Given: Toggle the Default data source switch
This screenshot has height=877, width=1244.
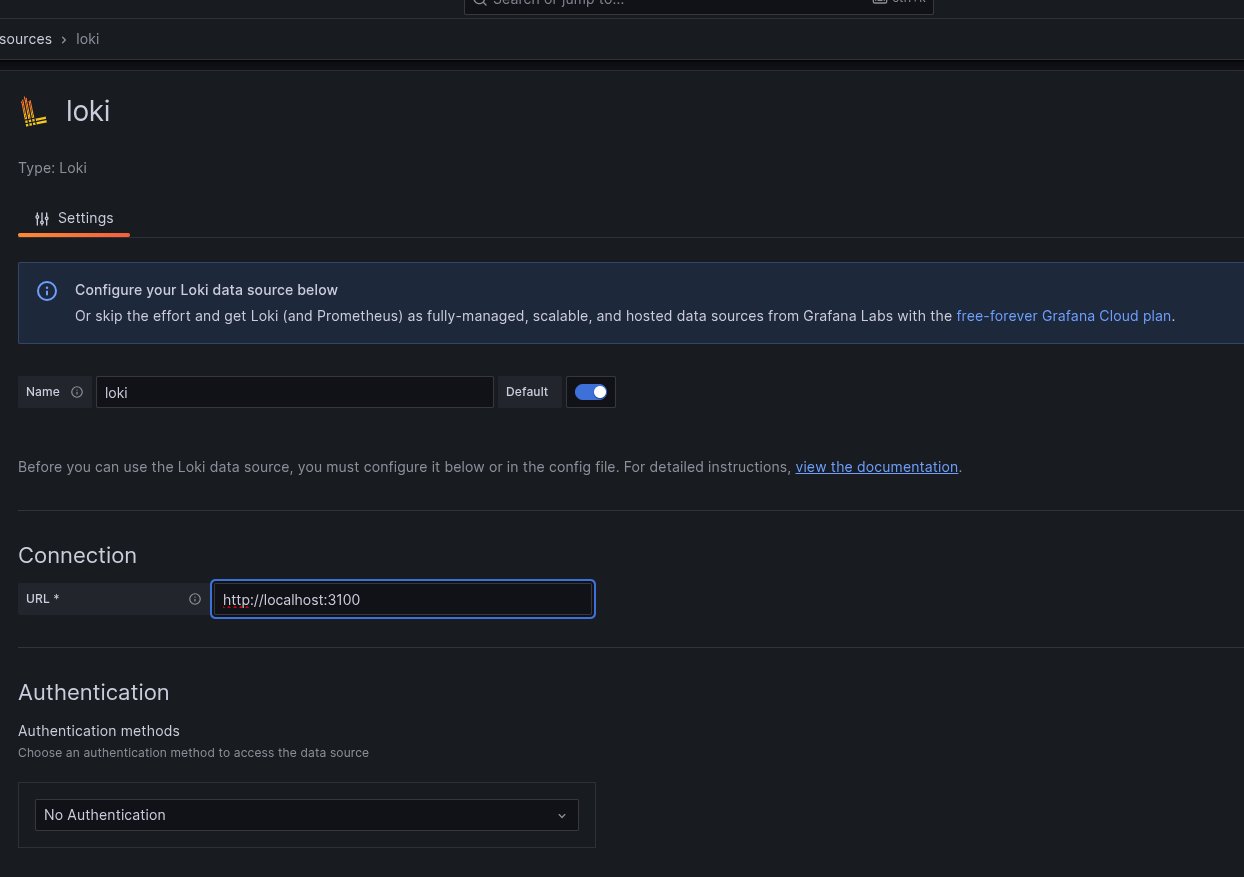Looking at the screenshot, I should click(x=591, y=392).
